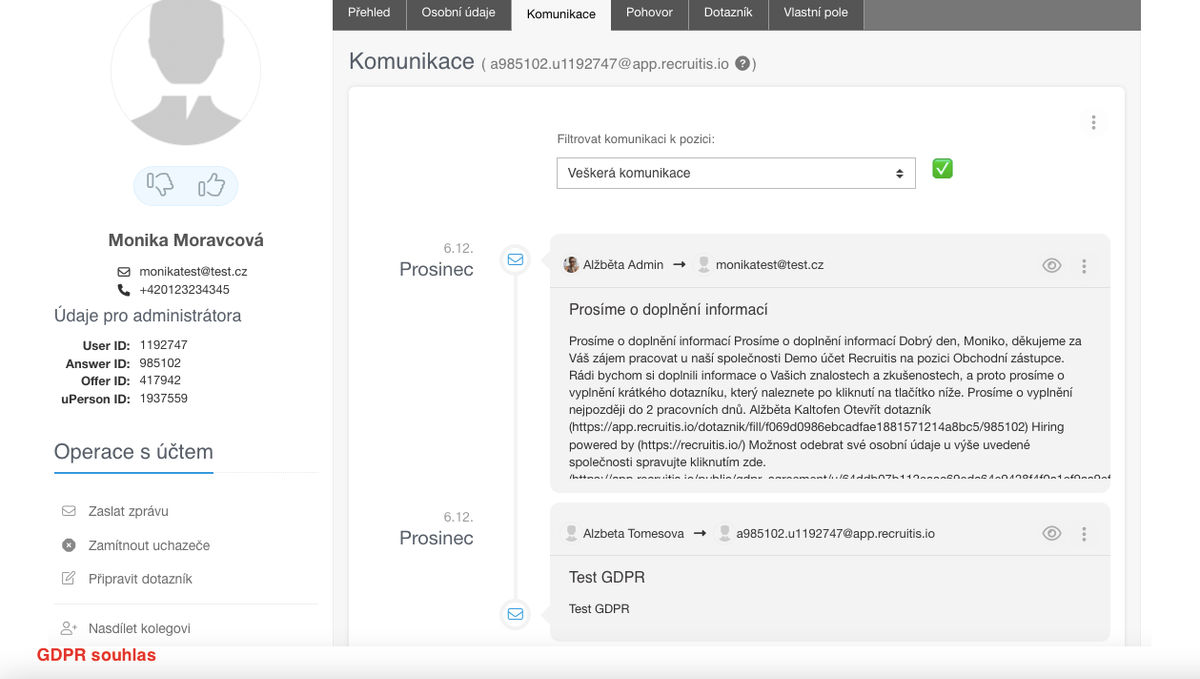
Task: Click the thumbs up rating icon
Action: click(x=211, y=185)
